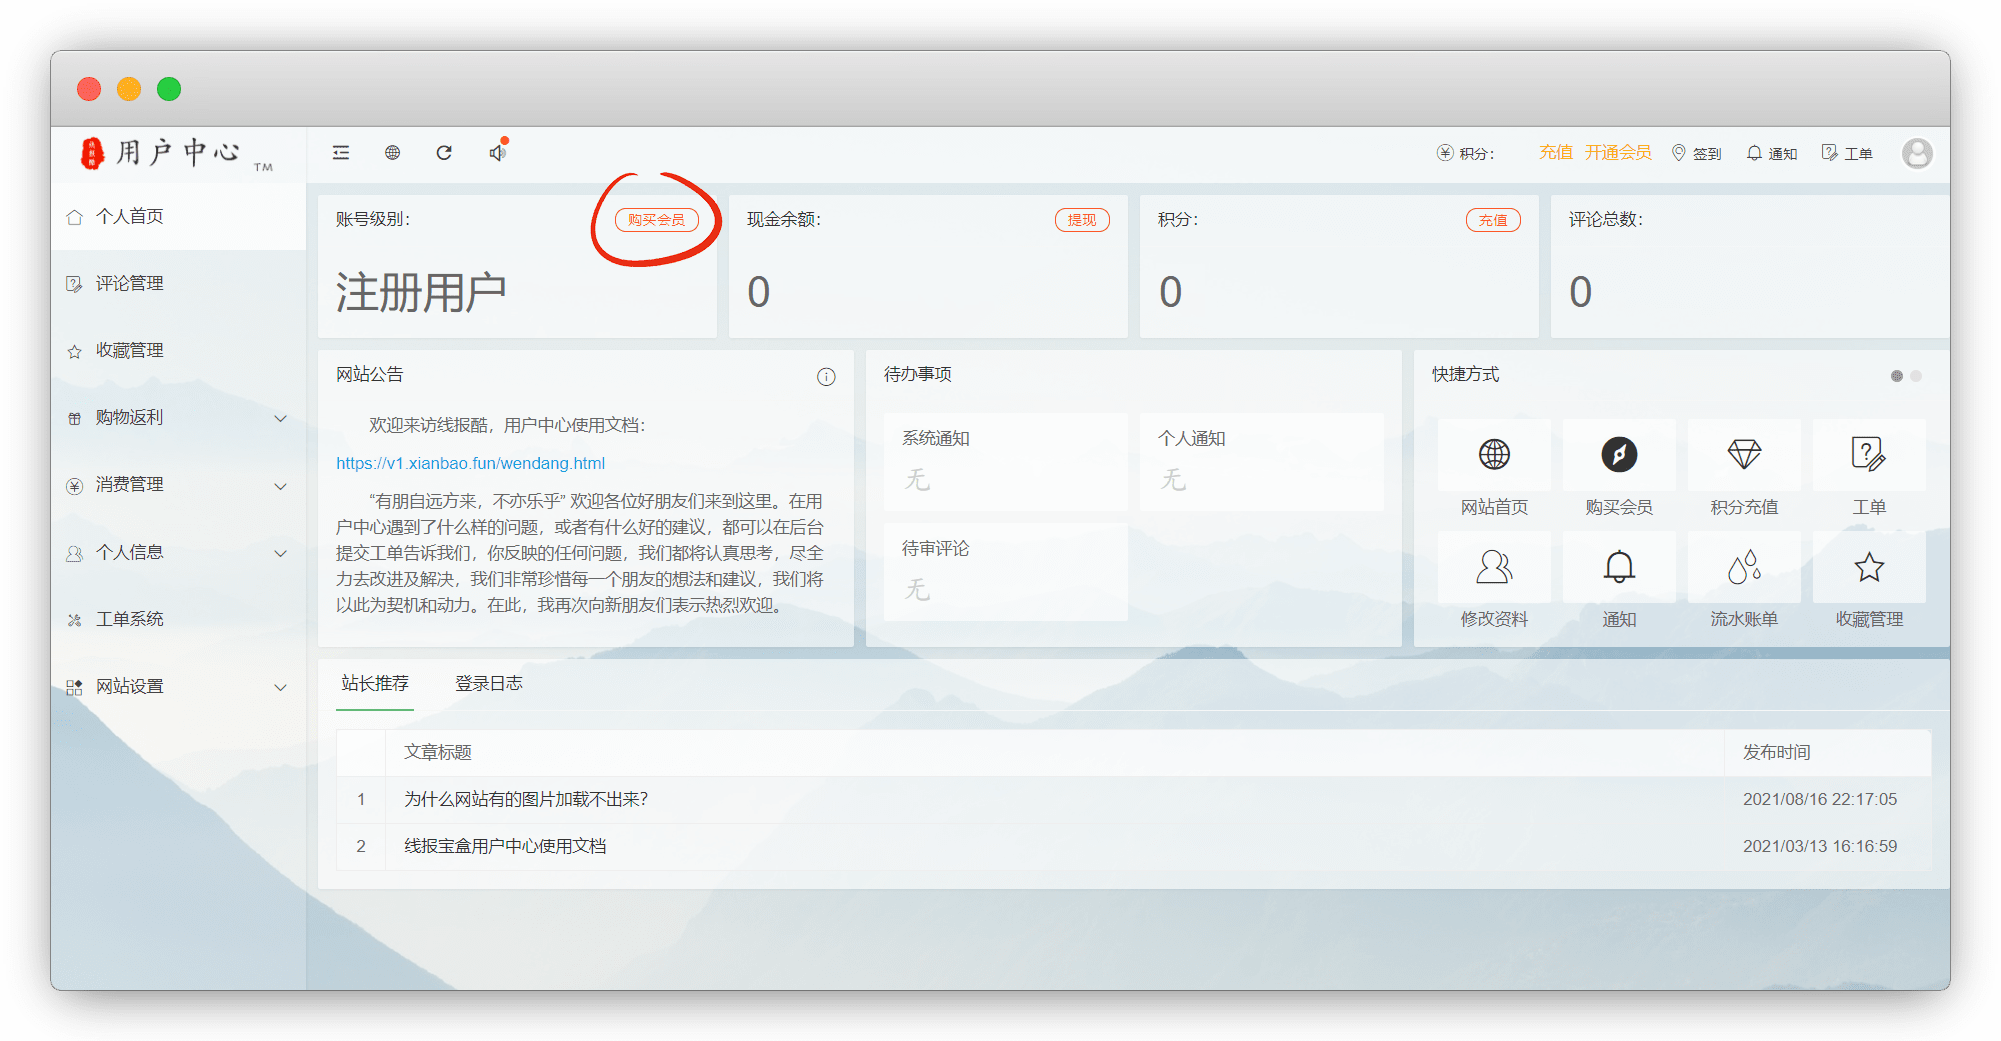Open the speaker announcement icon
Image resolution: width=2001 pixels, height=1041 pixels.
(497, 153)
